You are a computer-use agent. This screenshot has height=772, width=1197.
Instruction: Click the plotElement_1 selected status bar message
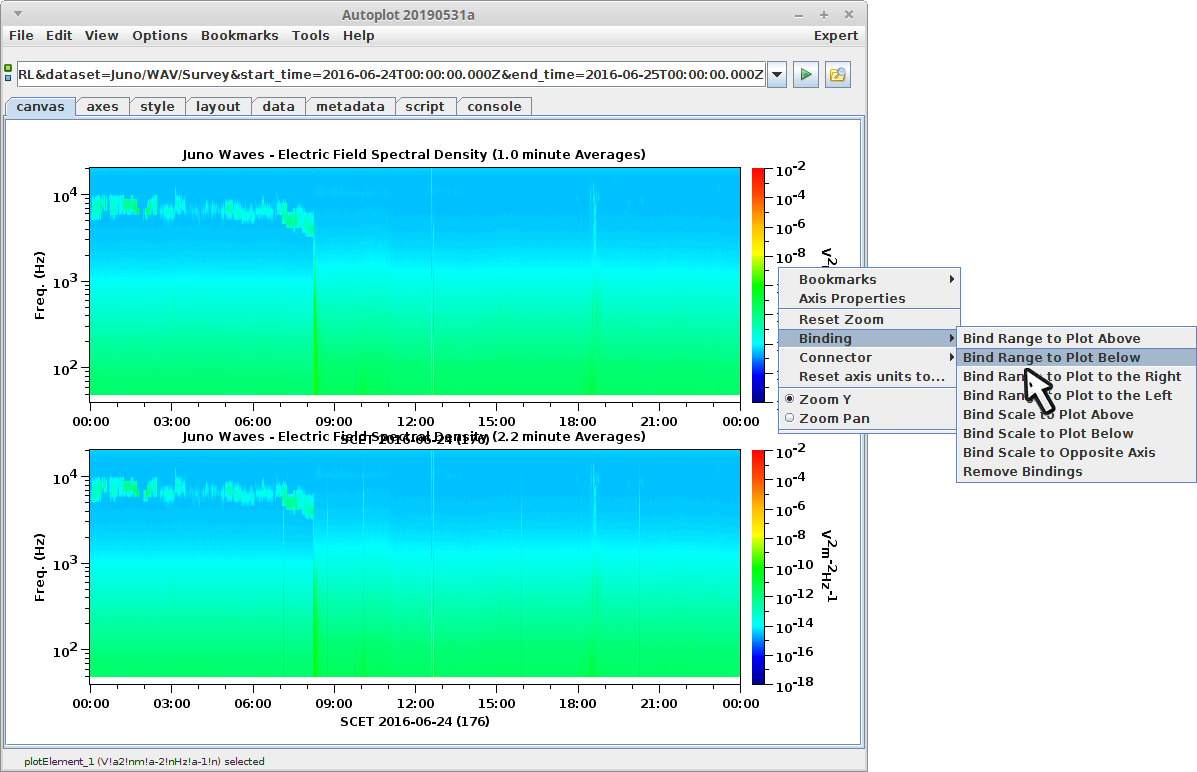click(144, 761)
